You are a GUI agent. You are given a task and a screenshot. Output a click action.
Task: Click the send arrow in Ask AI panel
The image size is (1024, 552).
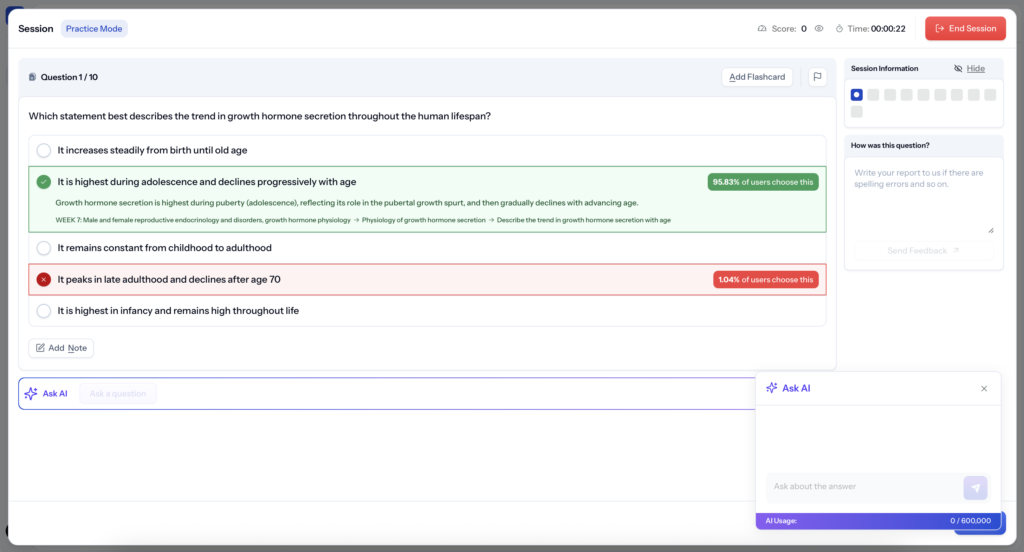pyautogui.click(x=975, y=487)
